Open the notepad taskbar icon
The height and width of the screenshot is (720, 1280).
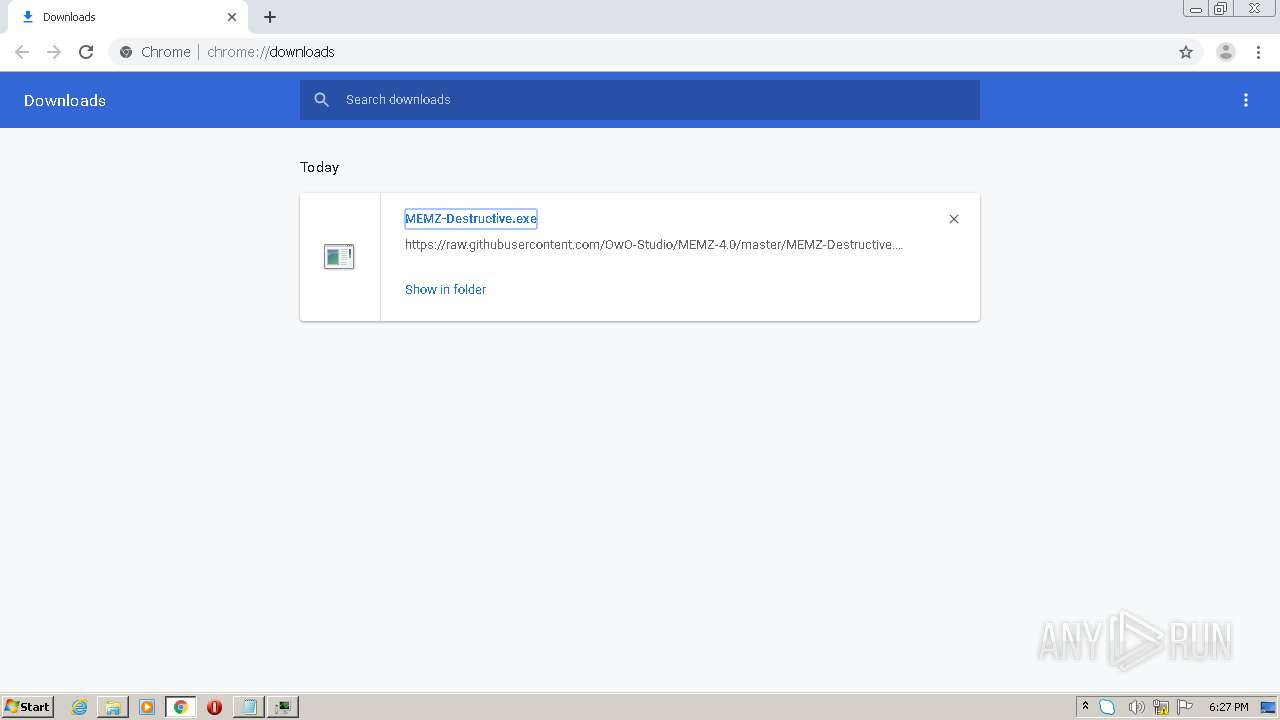[x=248, y=707]
